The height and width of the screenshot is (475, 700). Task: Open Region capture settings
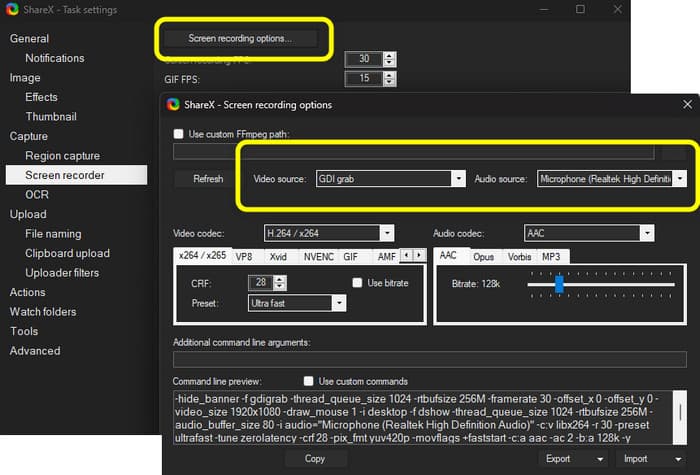point(62,156)
